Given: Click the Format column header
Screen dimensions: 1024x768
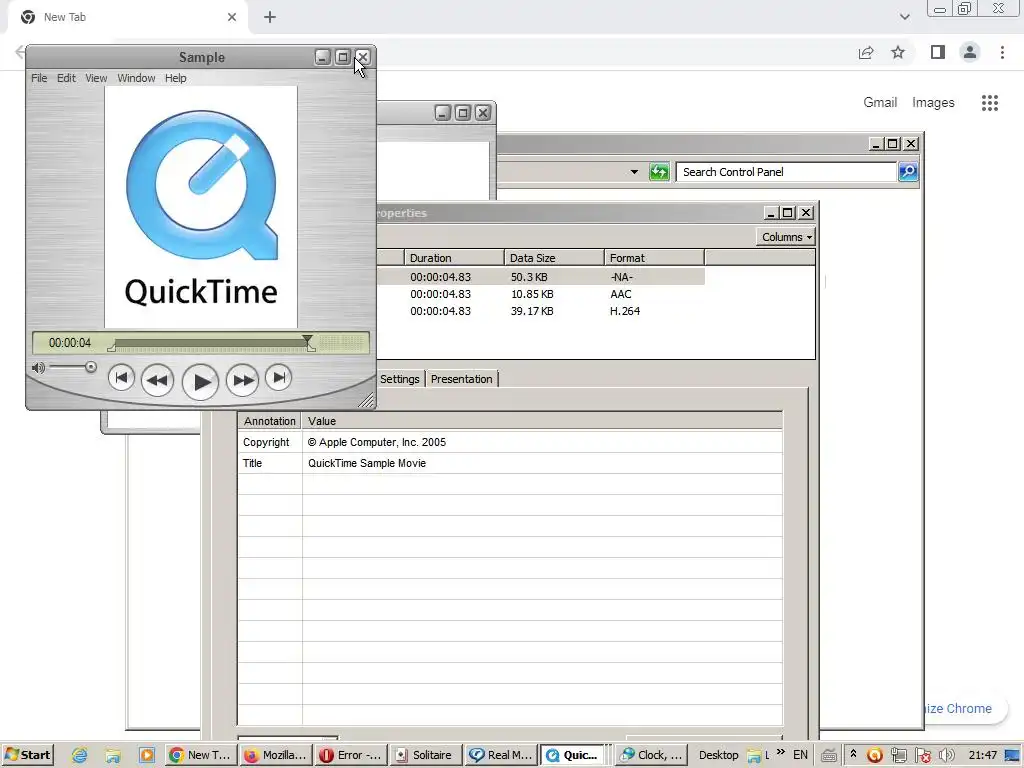Looking at the screenshot, I should [x=654, y=258].
